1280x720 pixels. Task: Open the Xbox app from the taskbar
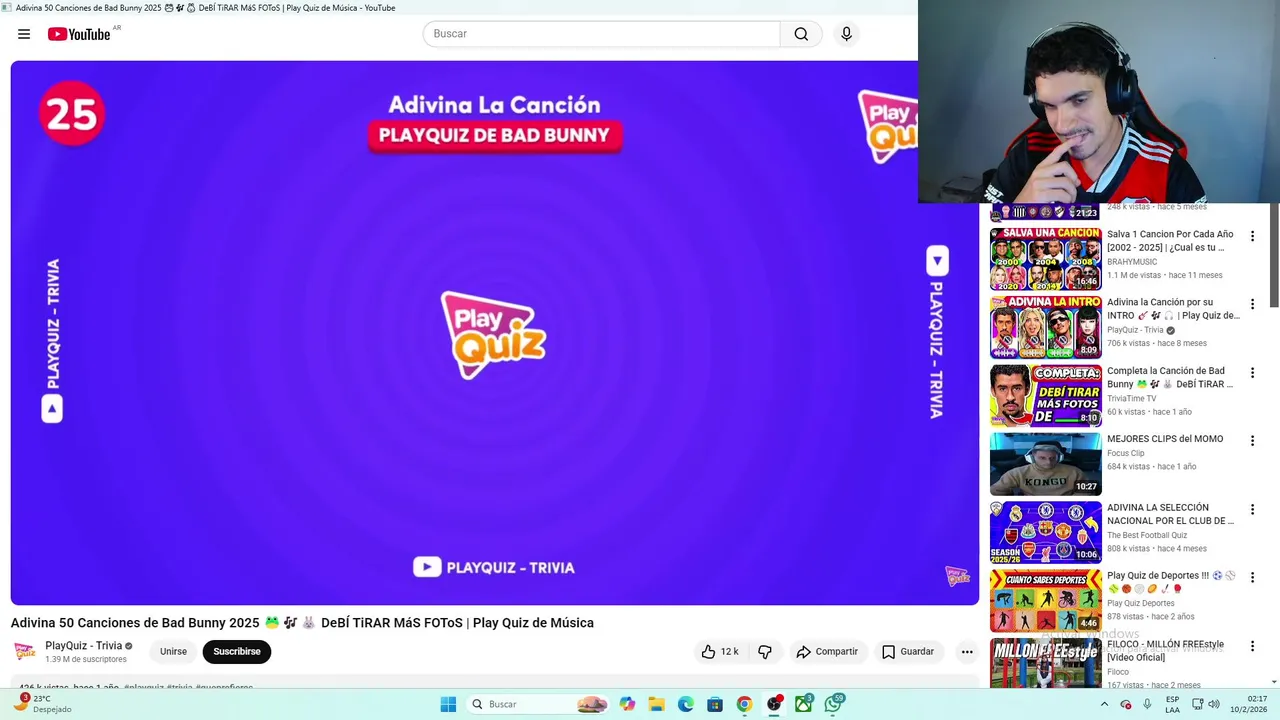(803, 704)
